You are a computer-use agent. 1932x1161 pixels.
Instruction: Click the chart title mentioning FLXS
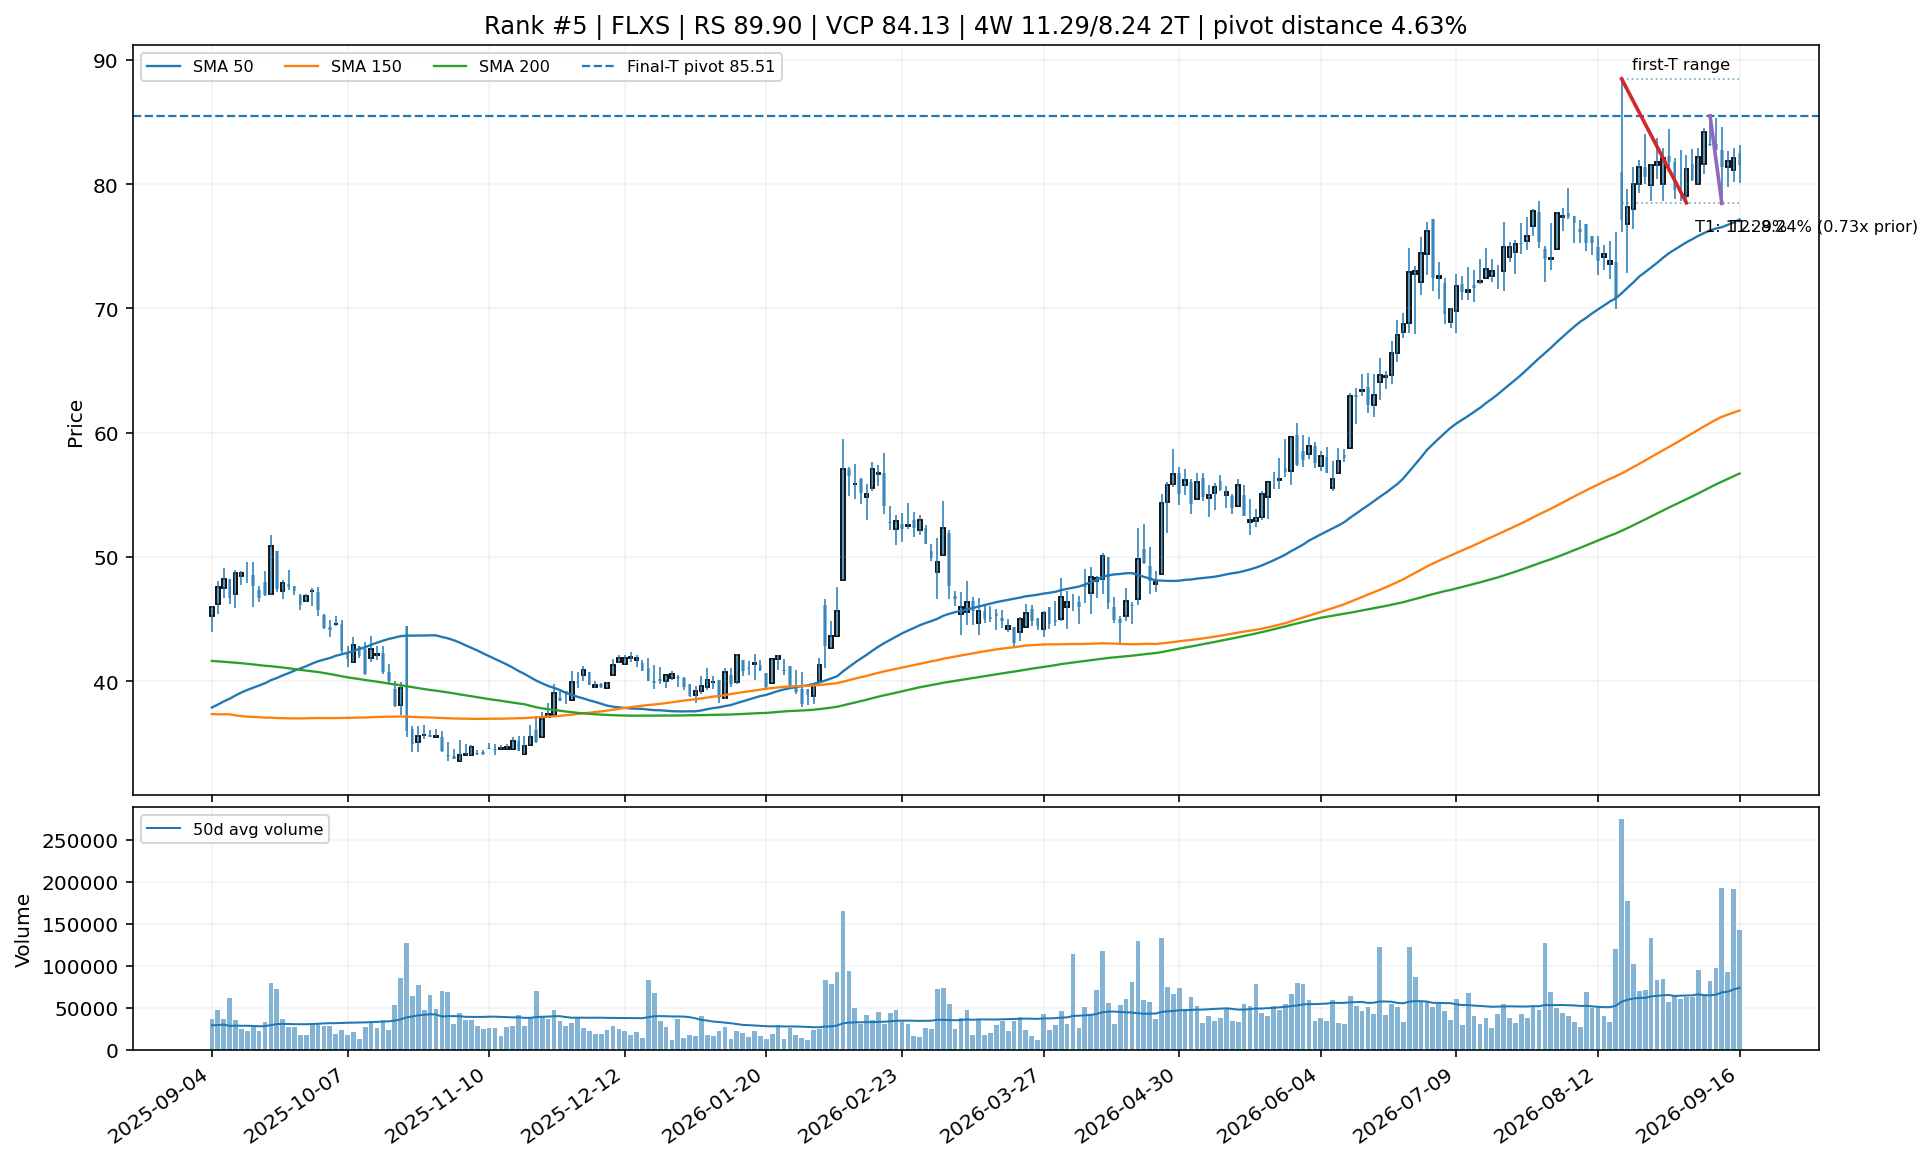975,26
